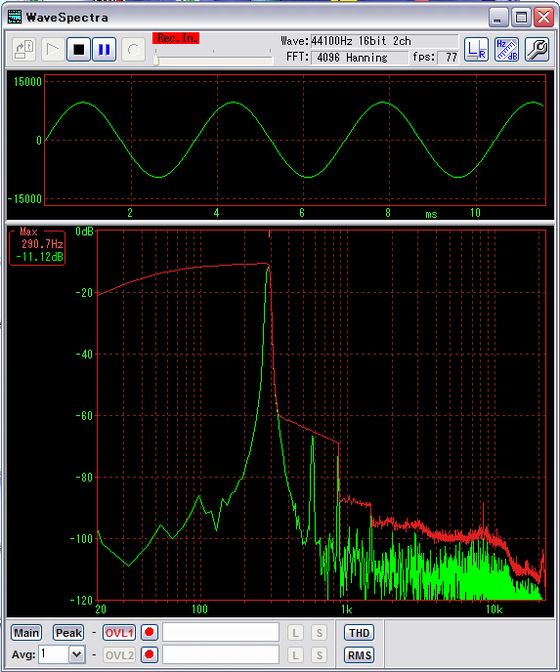Toggle the OVL1 overlay button
This screenshot has height=672, width=560.
(119, 633)
